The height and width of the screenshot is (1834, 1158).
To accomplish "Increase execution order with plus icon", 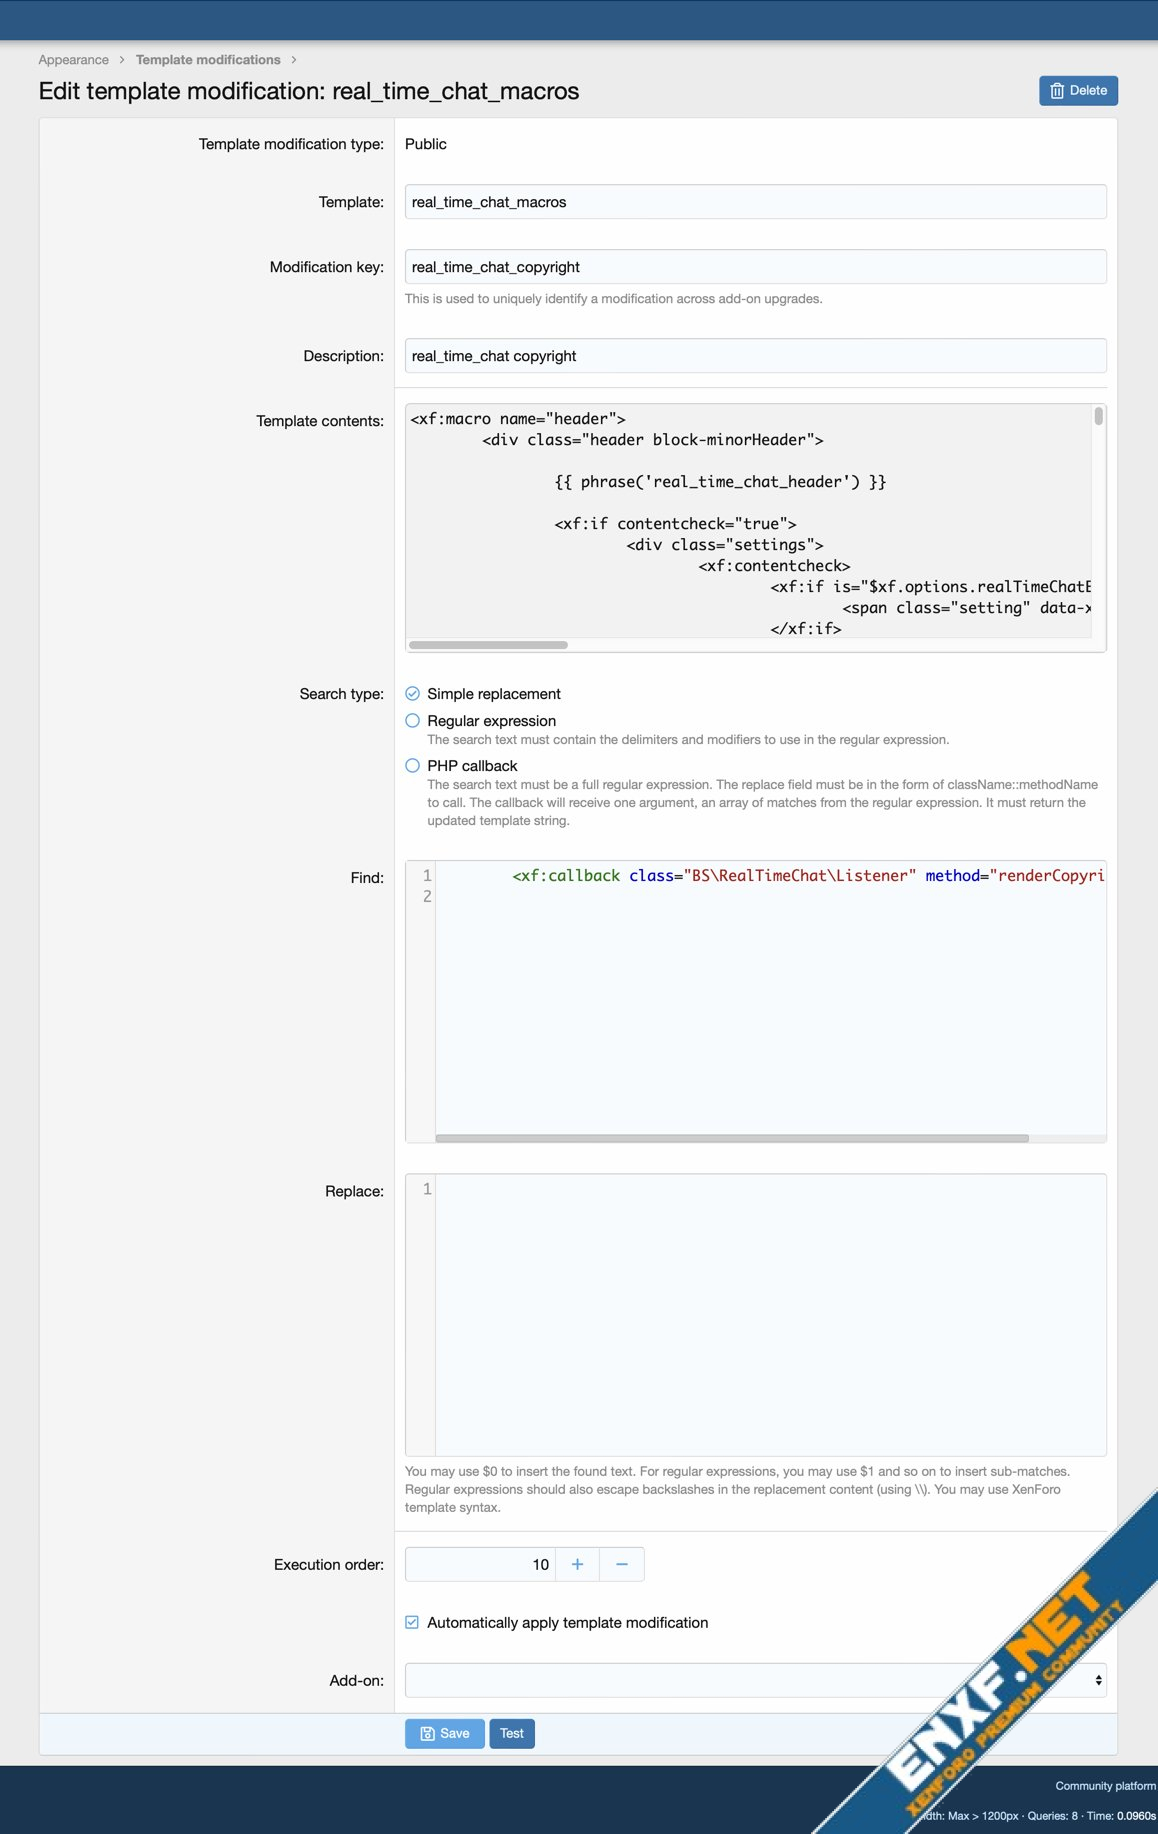I will coord(577,1564).
